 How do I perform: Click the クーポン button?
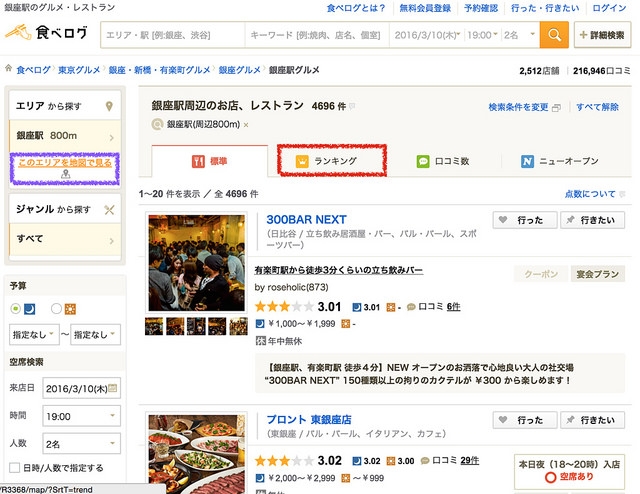[541, 274]
